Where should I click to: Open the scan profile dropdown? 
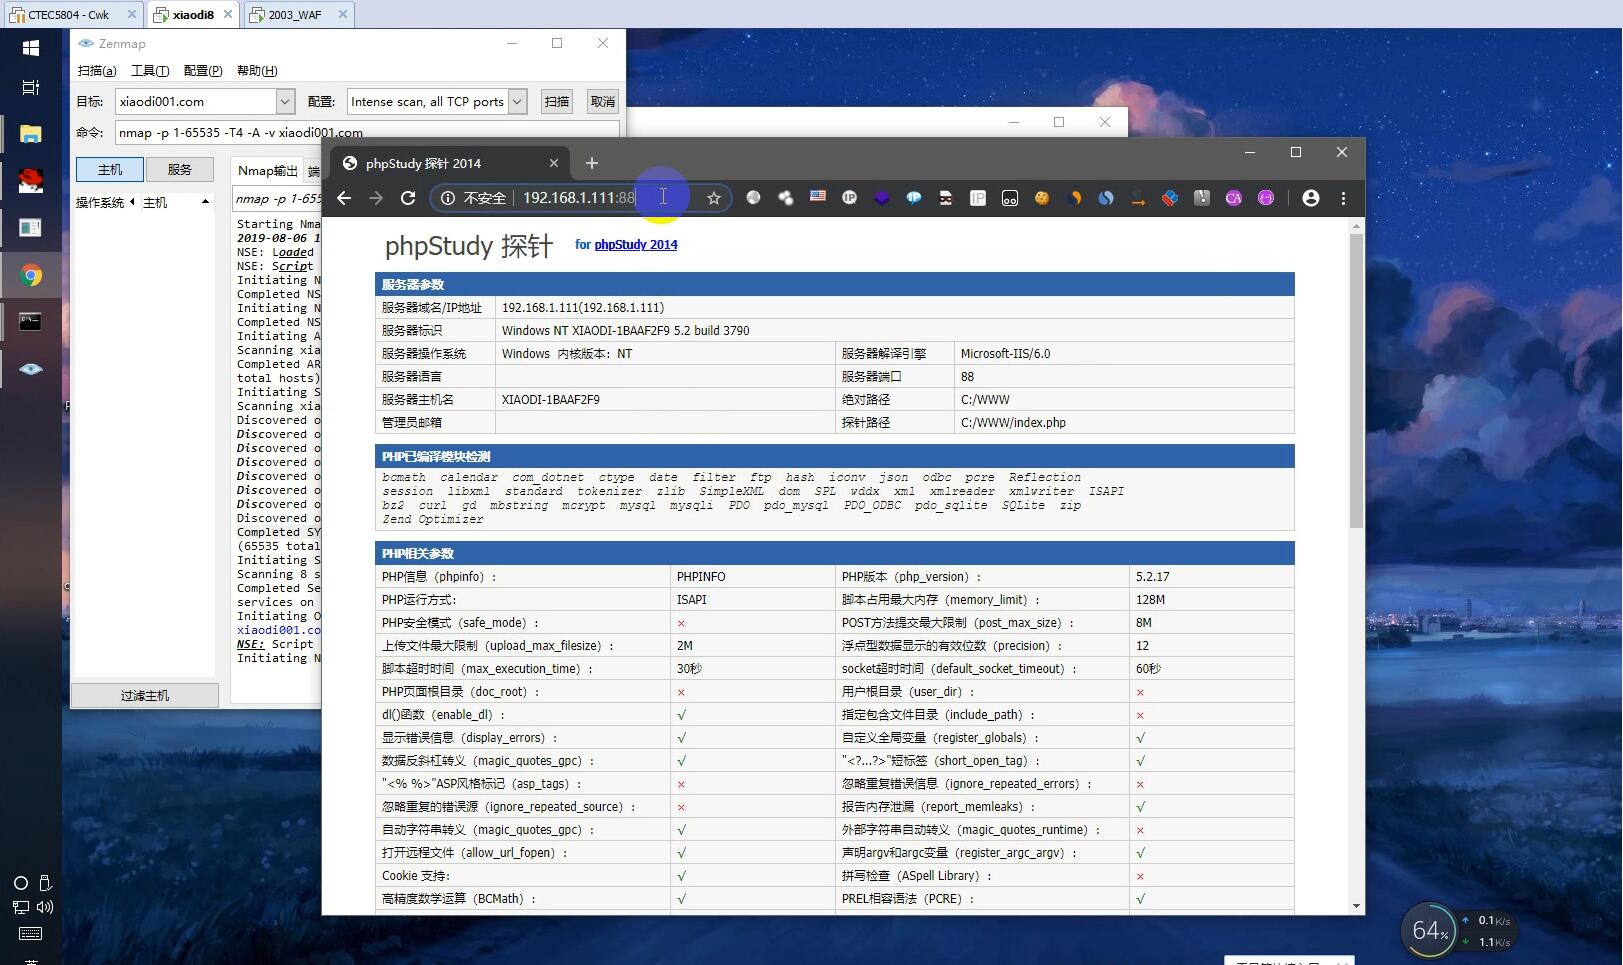[x=517, y=102]
